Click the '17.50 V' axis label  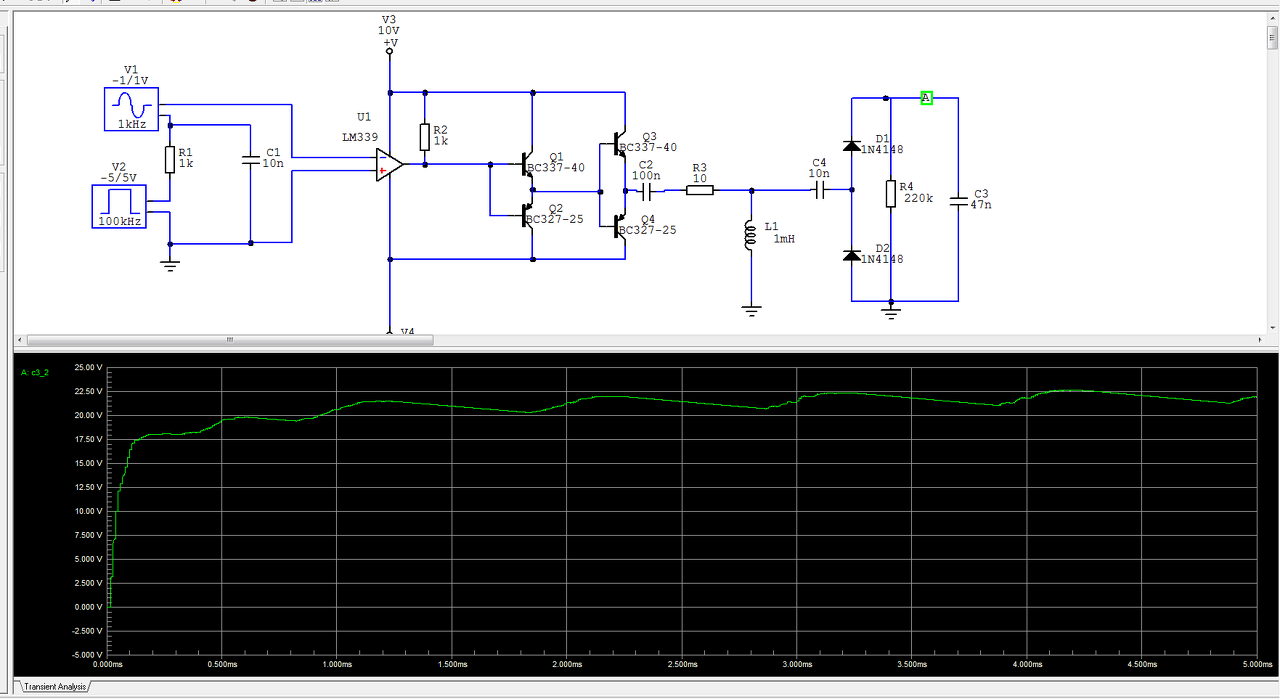point(89,439)
